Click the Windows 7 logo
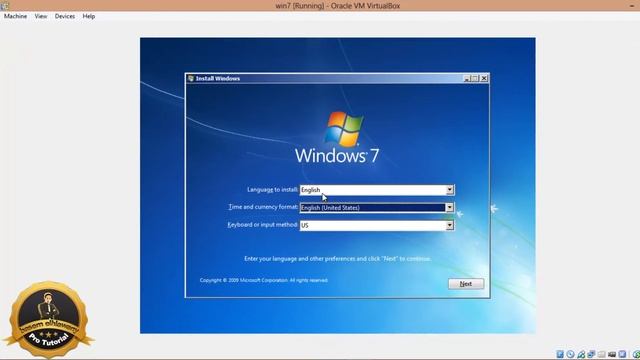Viewport: 640px width, 360px height. [337, 137]
